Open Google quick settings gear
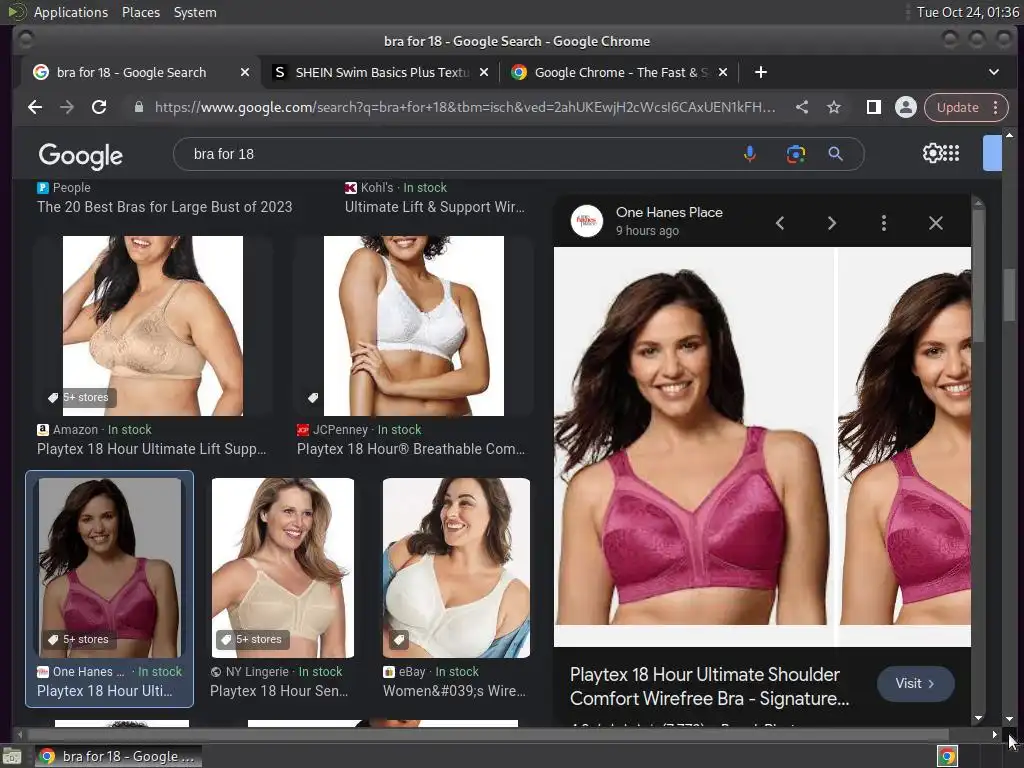This screenshot has height=768, width=1024. [x=932, y=153]
